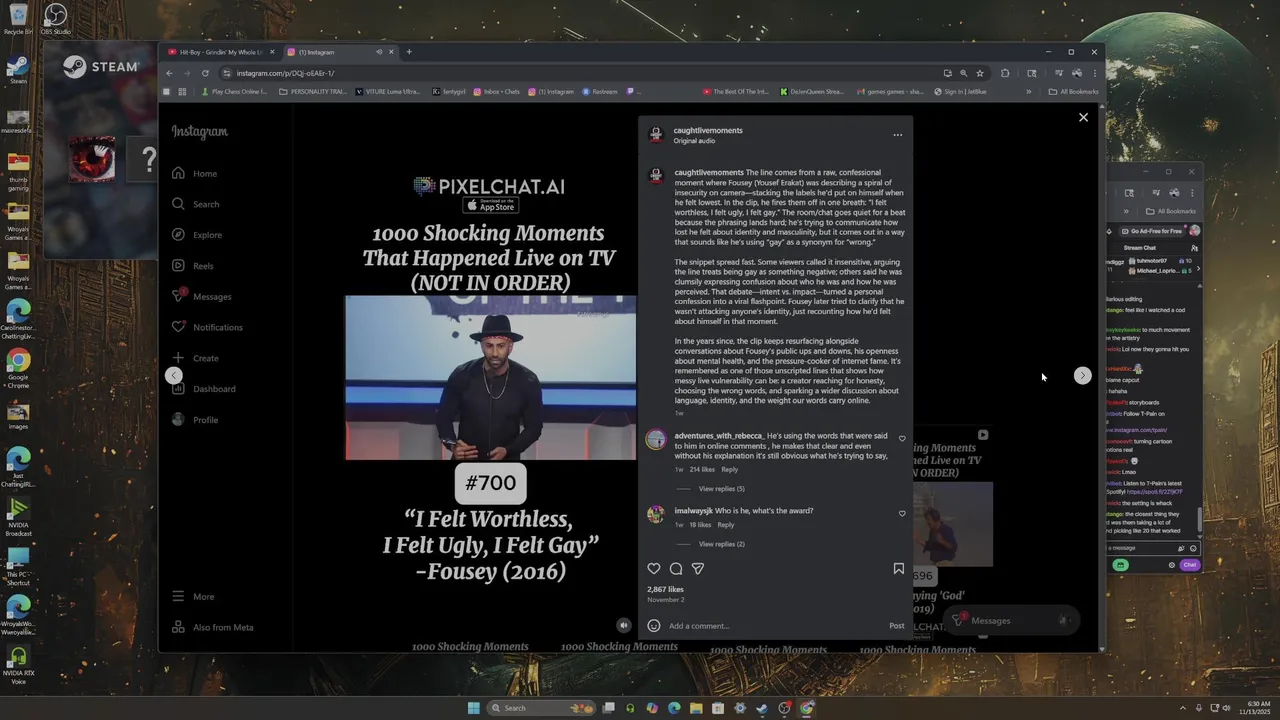Expand Also from Meta in sidebar
Image resolution: width=1280 pixels, height=720 pixels.
pos(212,627)
